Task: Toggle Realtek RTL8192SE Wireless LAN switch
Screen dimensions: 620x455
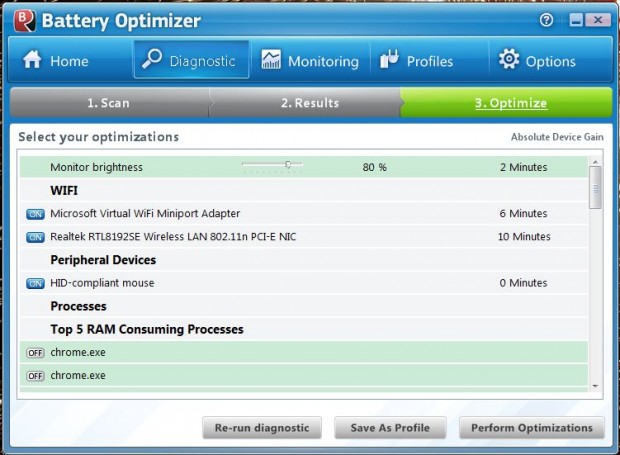Action: point(35,237)
